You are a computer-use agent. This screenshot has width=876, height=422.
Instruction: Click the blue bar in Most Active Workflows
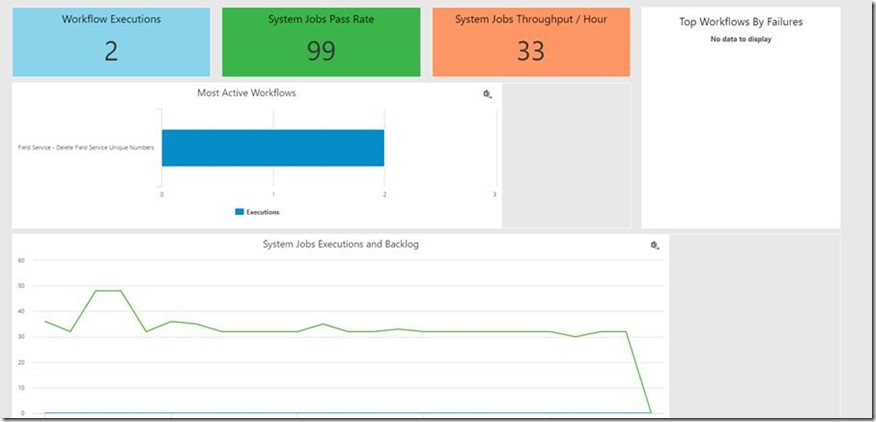pos(273,148)
